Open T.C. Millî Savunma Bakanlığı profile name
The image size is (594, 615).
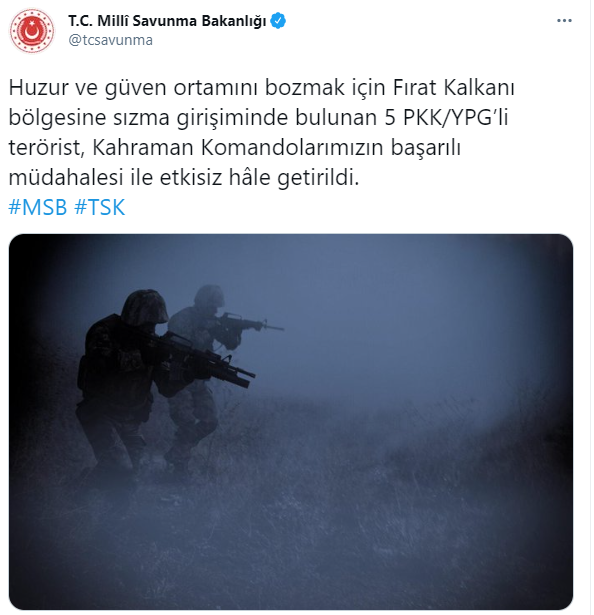pyautogui.click(x=168, y=21)
